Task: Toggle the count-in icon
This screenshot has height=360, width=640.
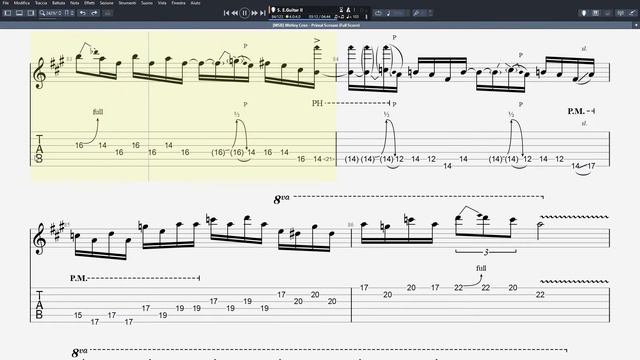Action: pyautogui.click(x=341, y=9)
